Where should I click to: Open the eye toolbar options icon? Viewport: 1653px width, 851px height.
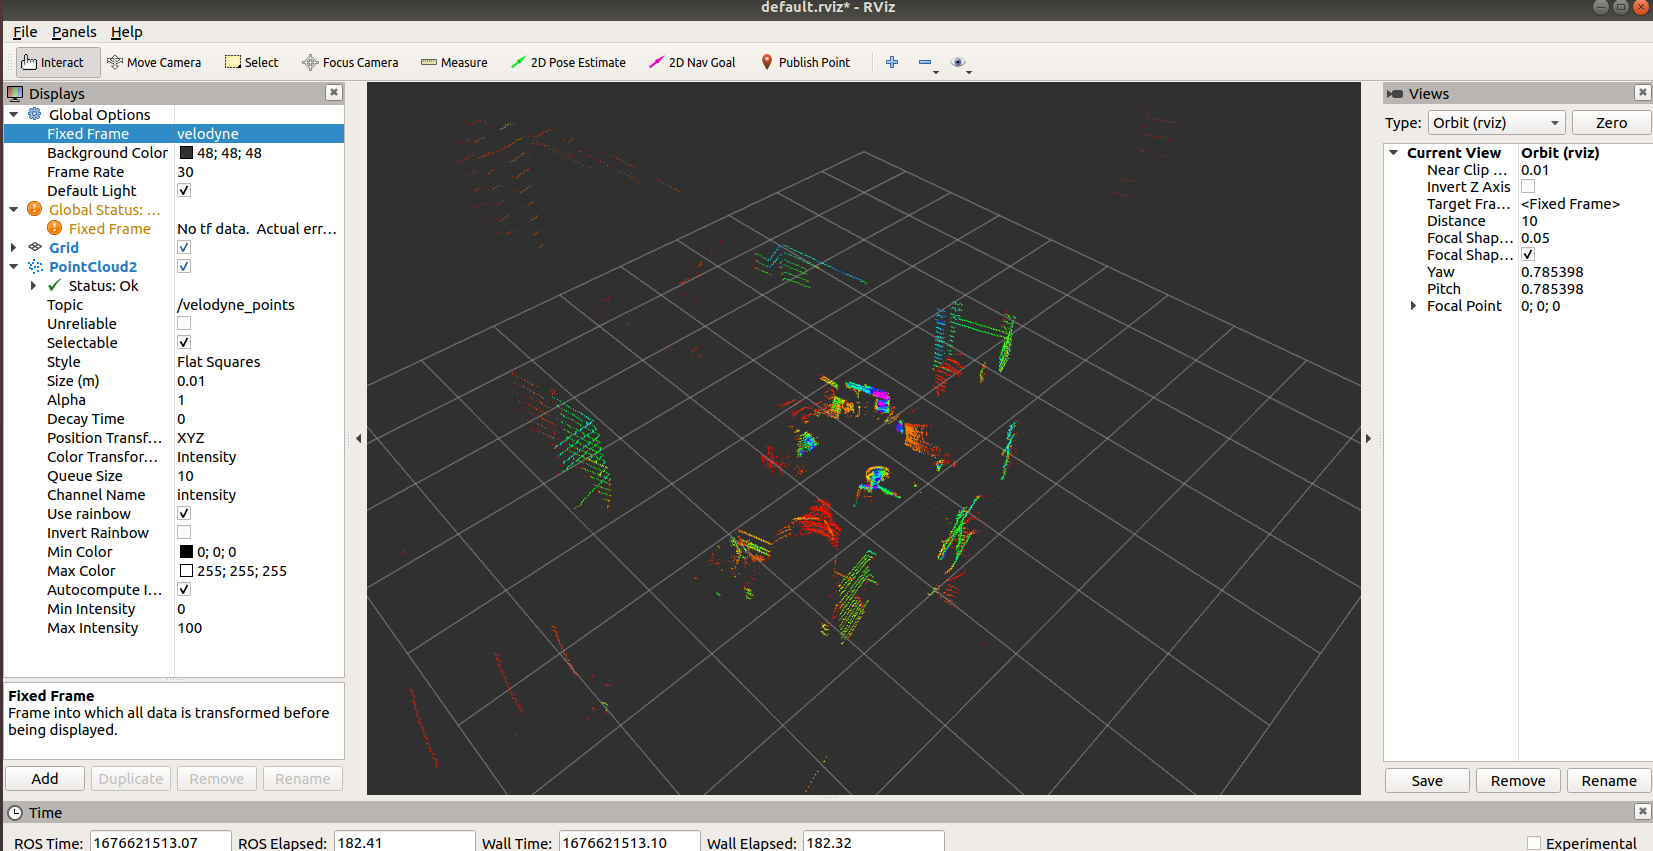[958, 62]
